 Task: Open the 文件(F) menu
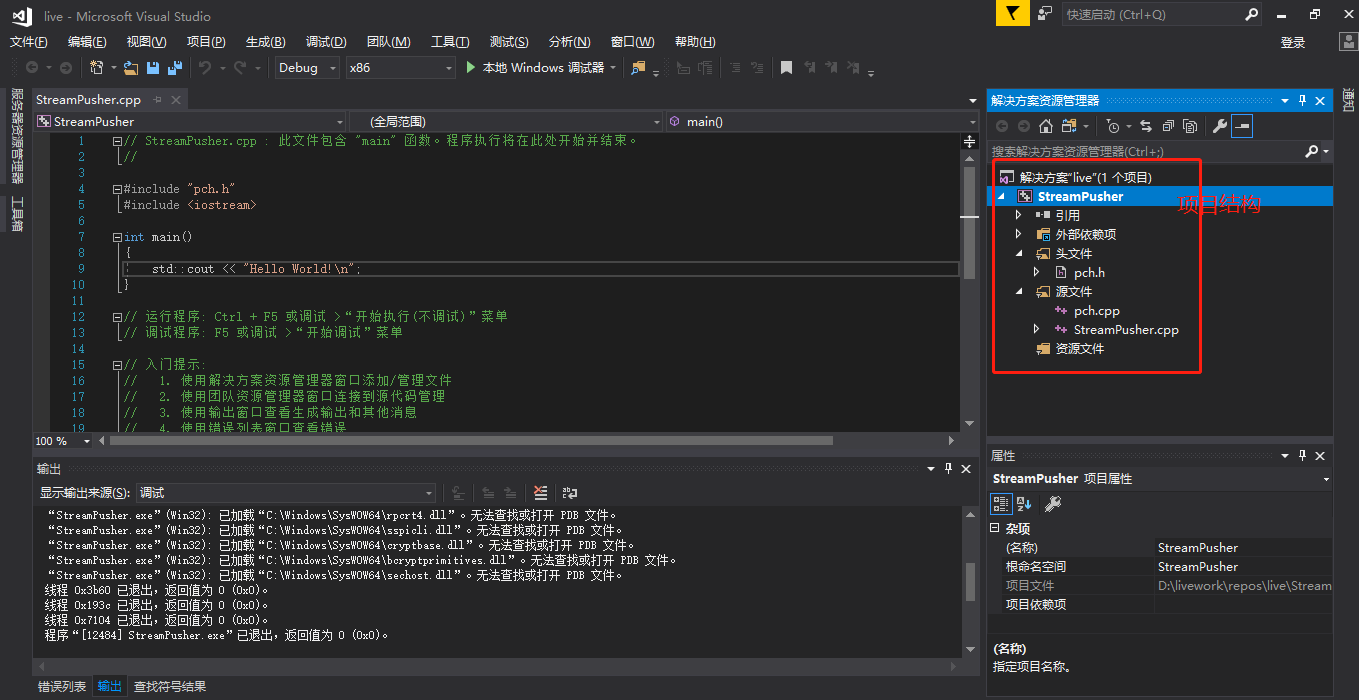pyautogui.click(x=29, y=42)
